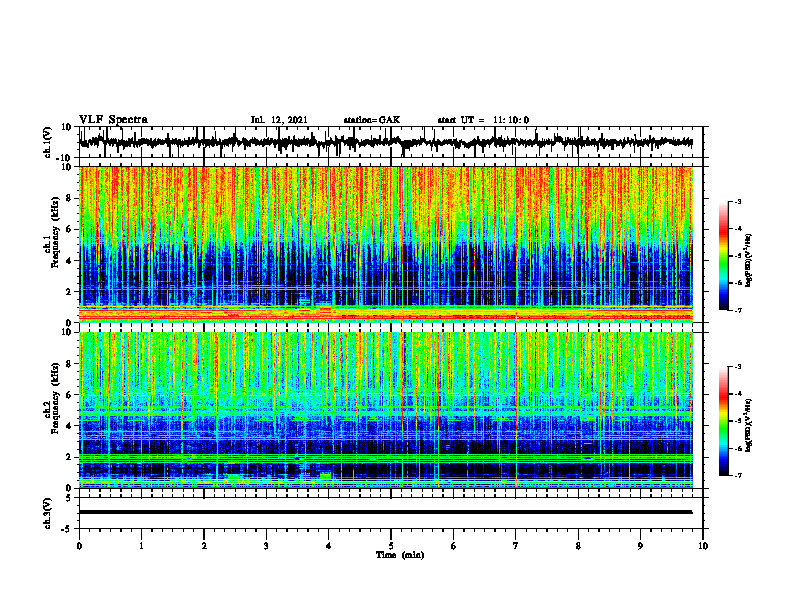Click the "-5" tick on ch.3(V) axis
This screenshot has width=792, height=612.
pyautogui.click(x=68, y=529)
